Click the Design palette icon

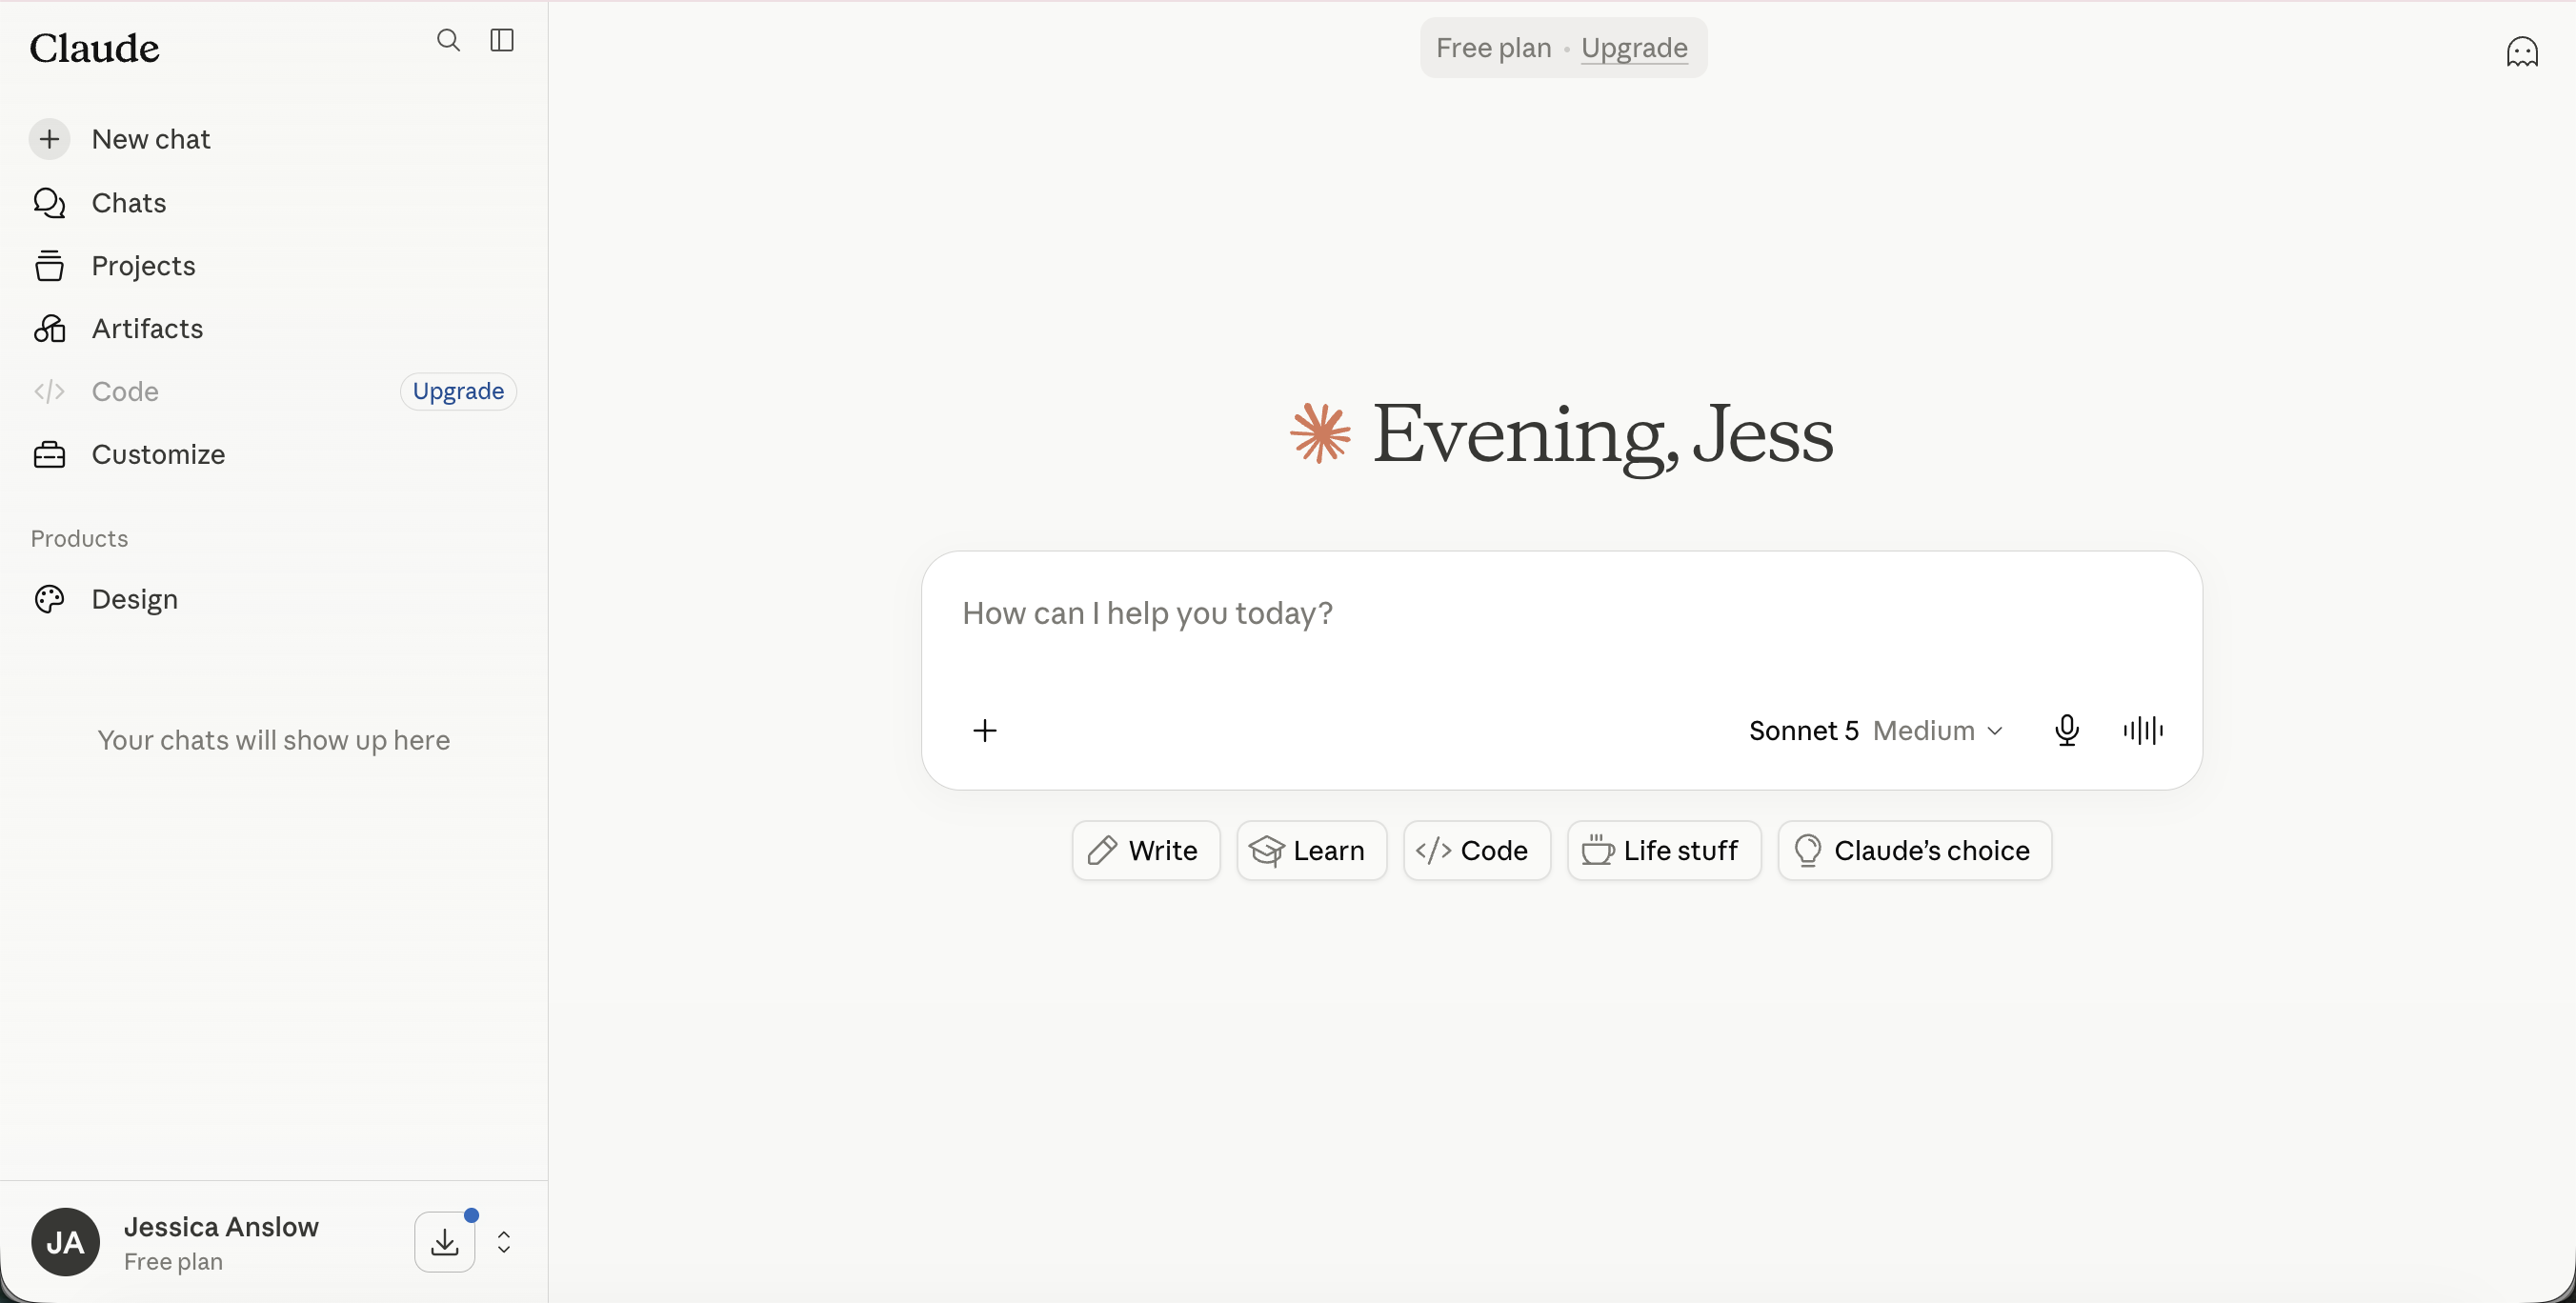(x=49, y=599)
